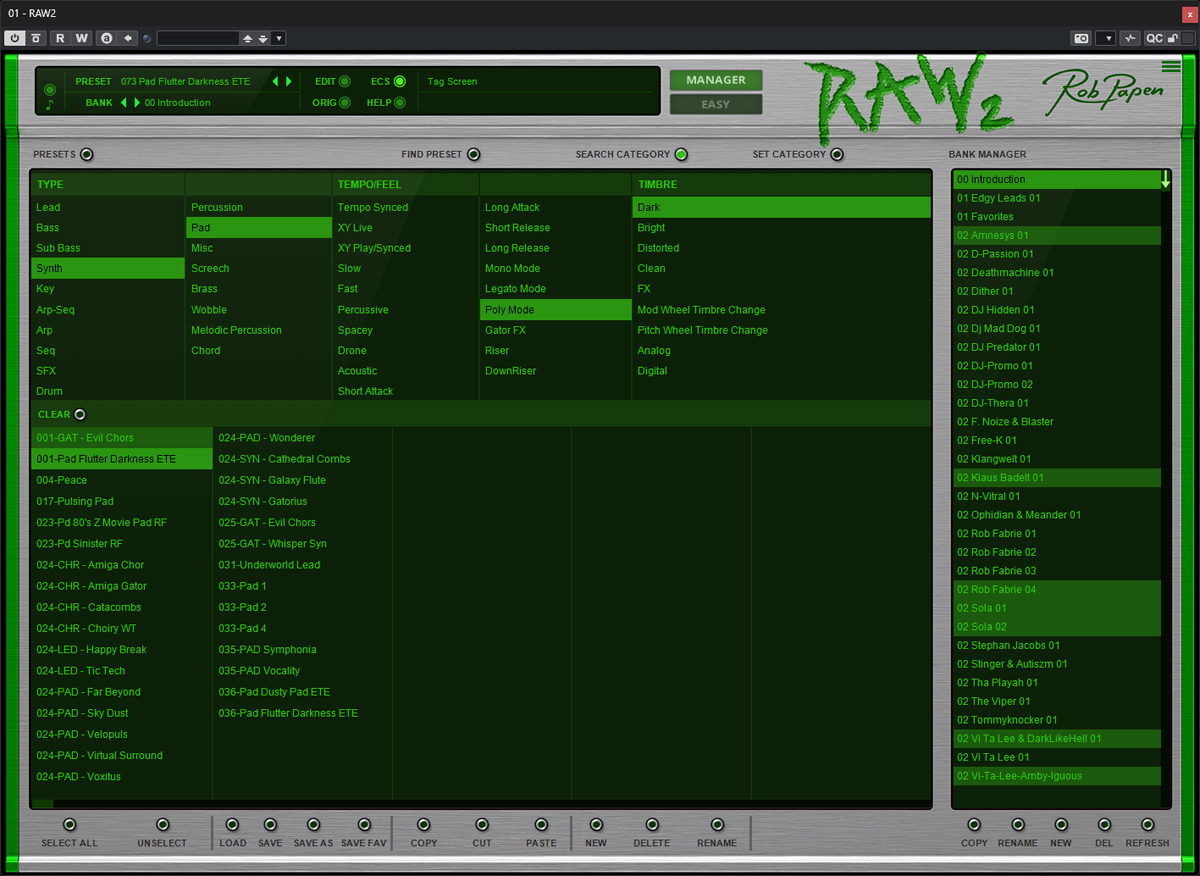Click the EASY mode button
Viewport: 1200px width, 876px height.
(716, 104)
